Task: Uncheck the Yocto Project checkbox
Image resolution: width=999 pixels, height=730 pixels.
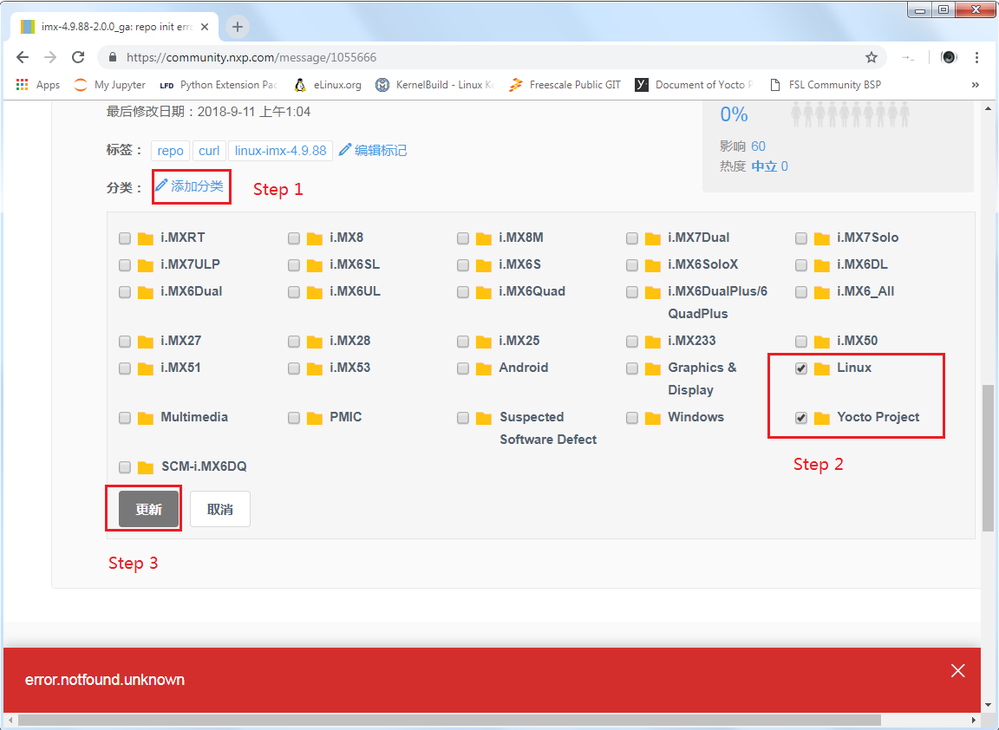Action: point(801,418)
